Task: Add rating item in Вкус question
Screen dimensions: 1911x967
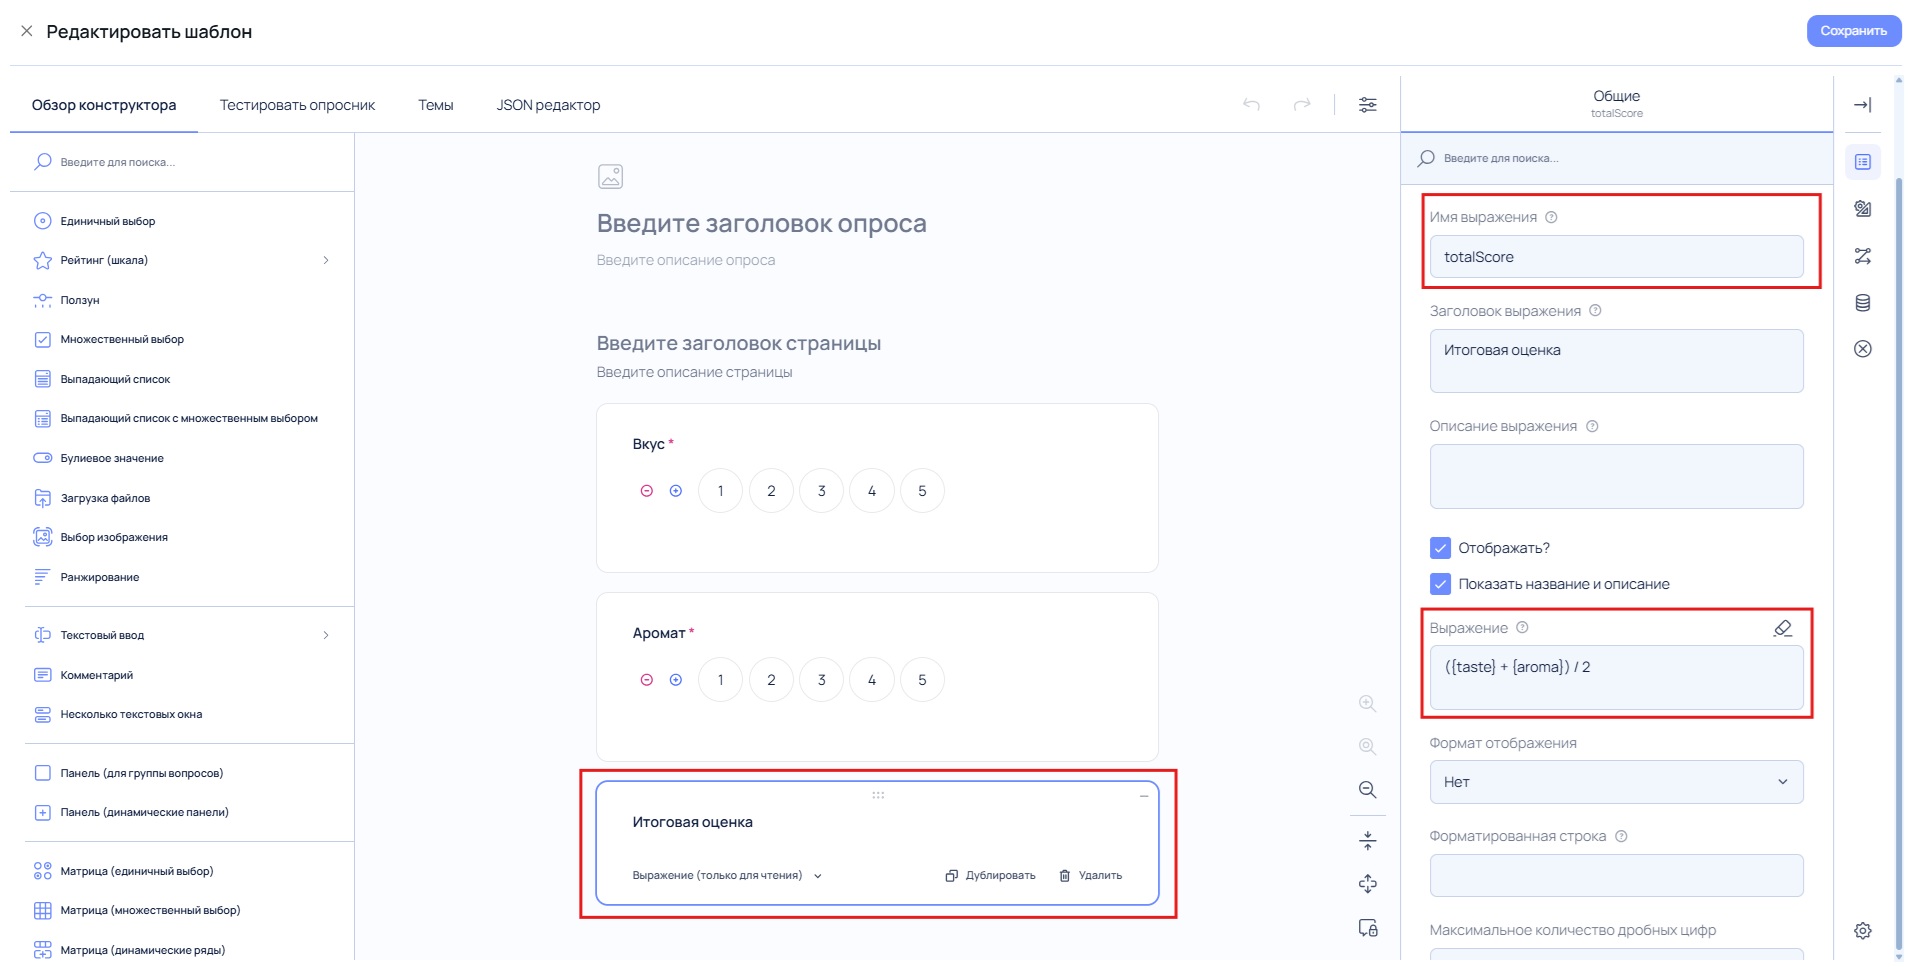Action: pyautogui.click(x=676, y=491)
